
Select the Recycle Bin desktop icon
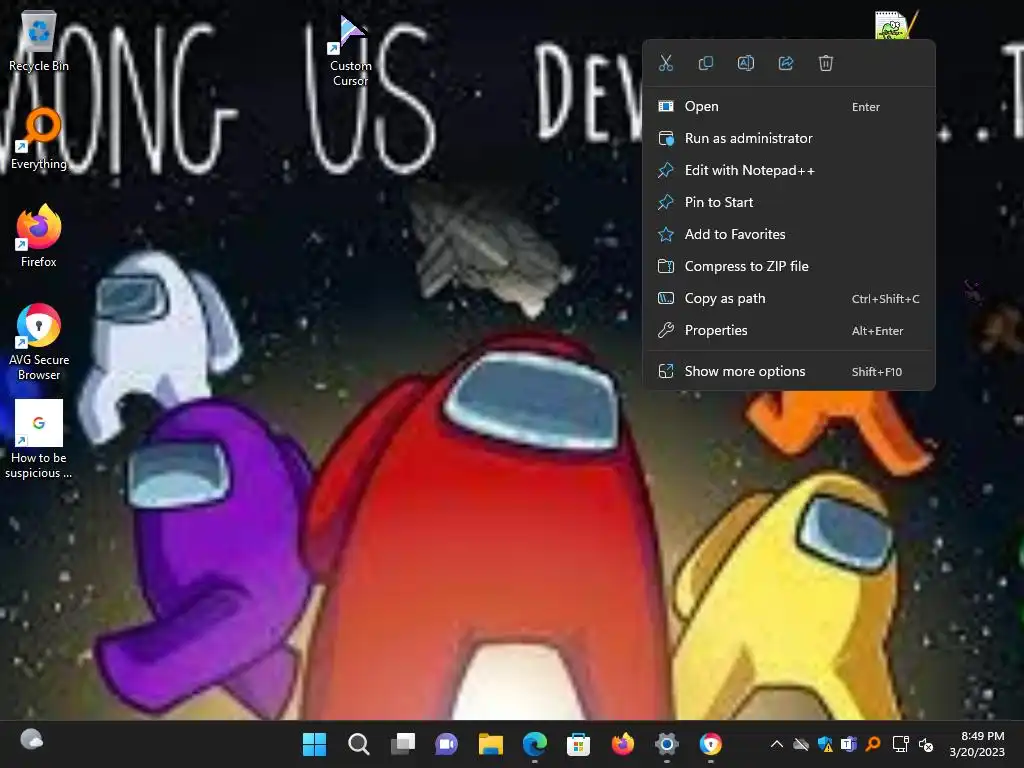click(39, 41)
